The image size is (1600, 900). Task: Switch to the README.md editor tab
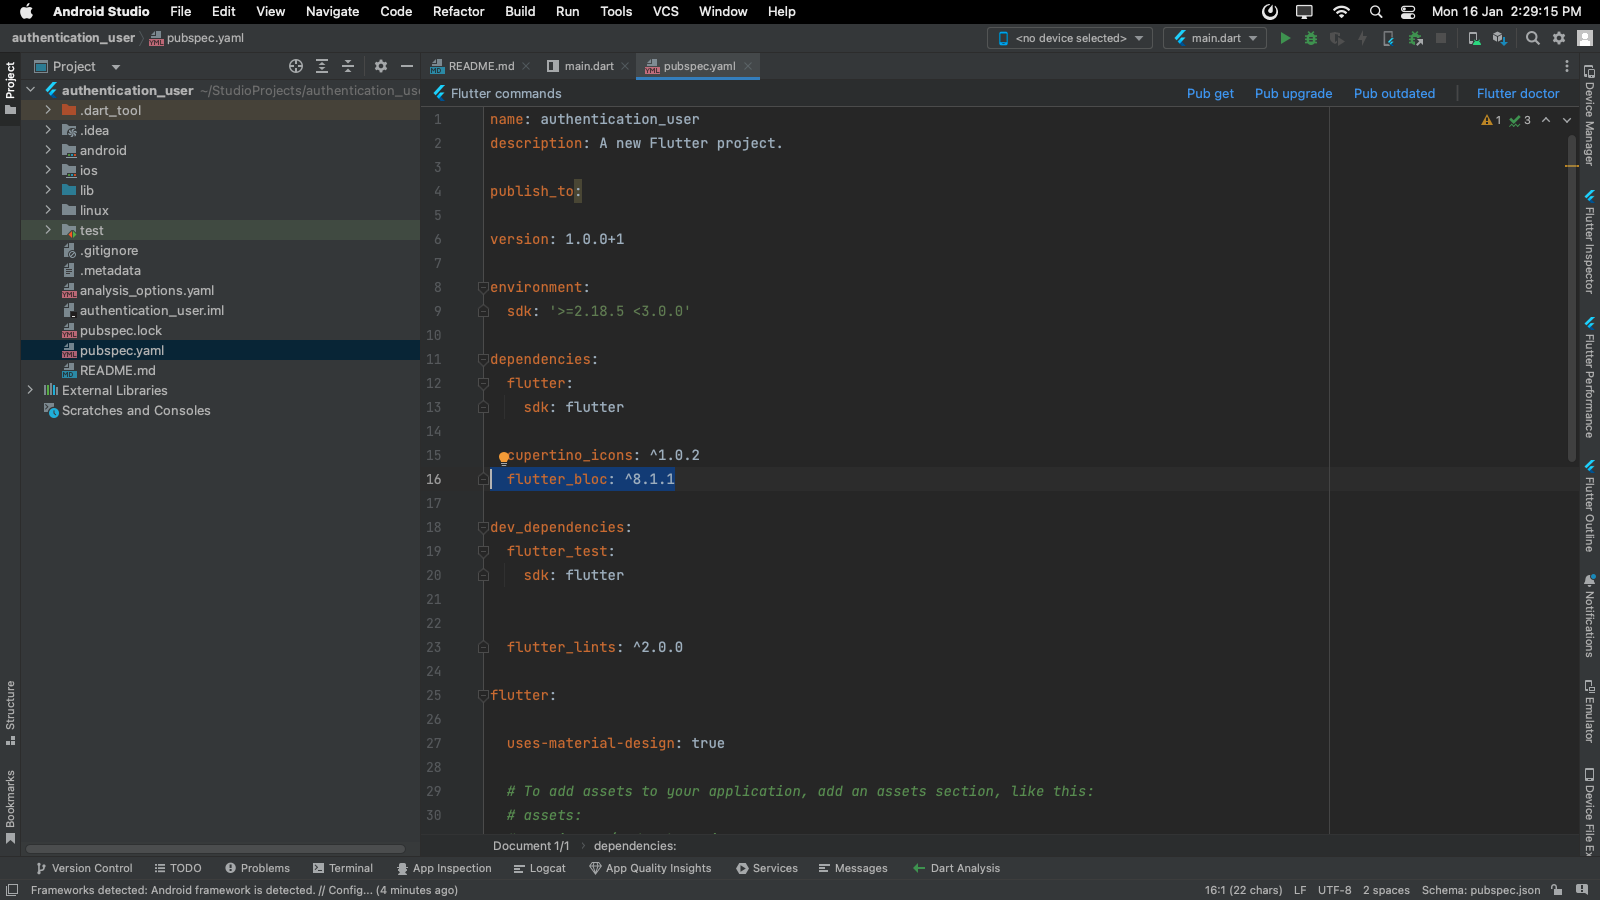[x=480, y=66]
